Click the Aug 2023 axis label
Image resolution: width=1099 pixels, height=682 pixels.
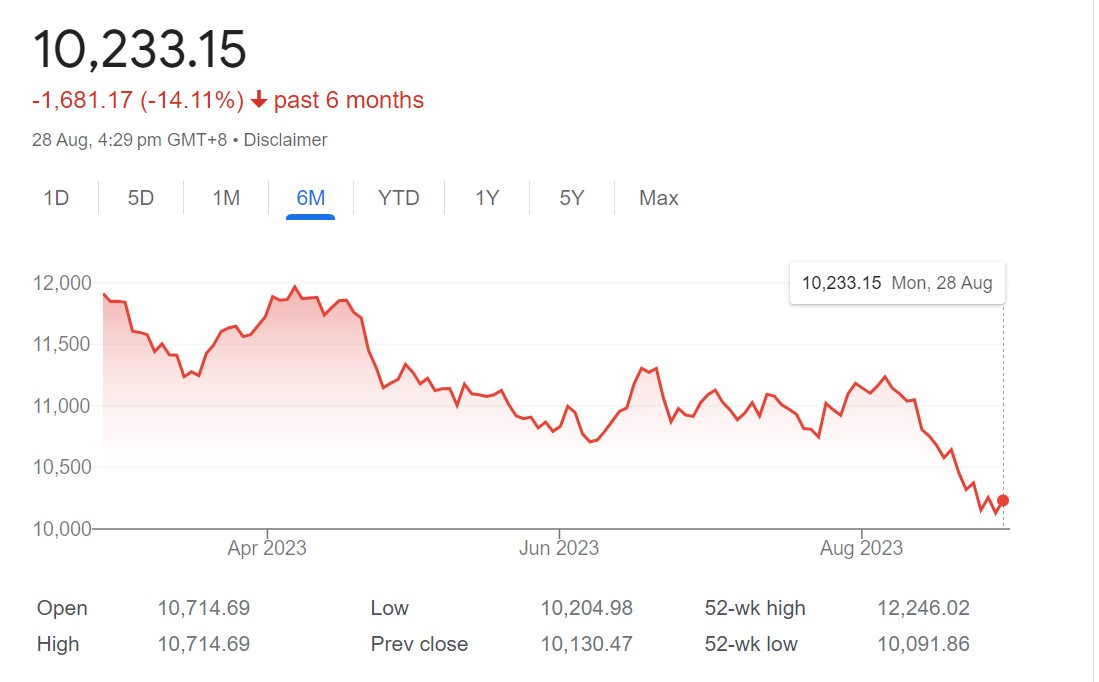pyautogui.click(x=861, y=548)
